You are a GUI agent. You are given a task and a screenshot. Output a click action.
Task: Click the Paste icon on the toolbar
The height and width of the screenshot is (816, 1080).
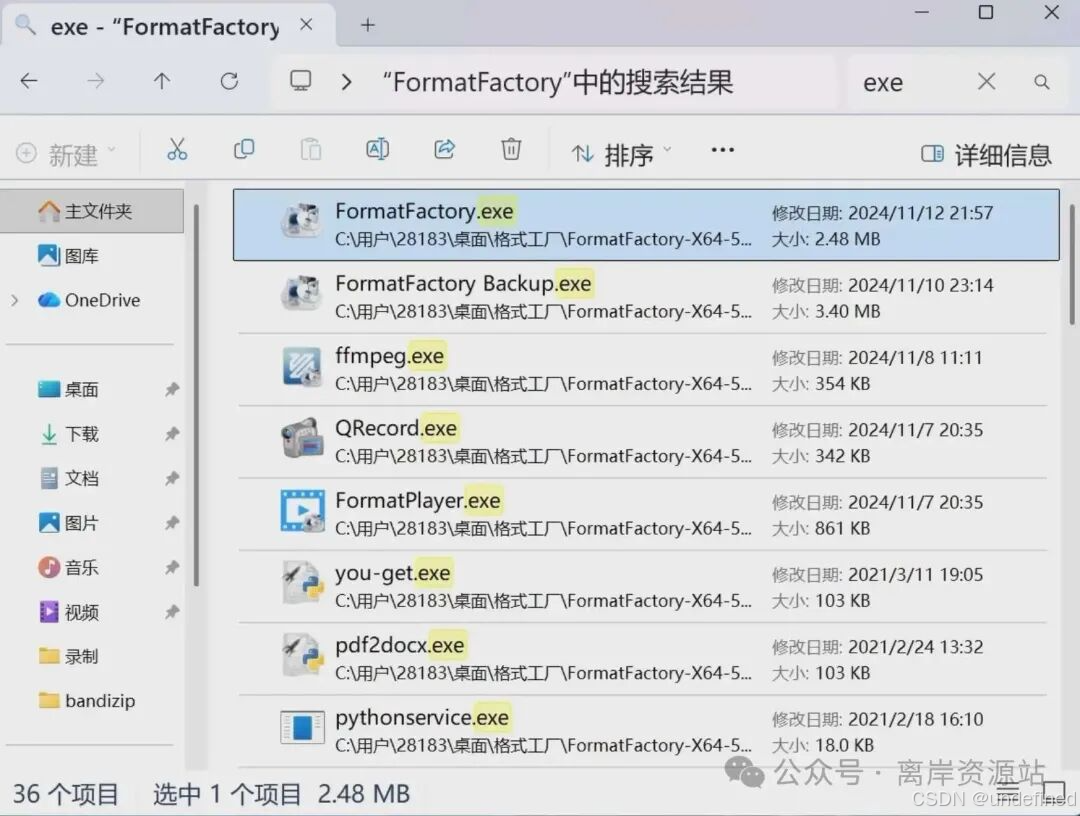(310, 148)
